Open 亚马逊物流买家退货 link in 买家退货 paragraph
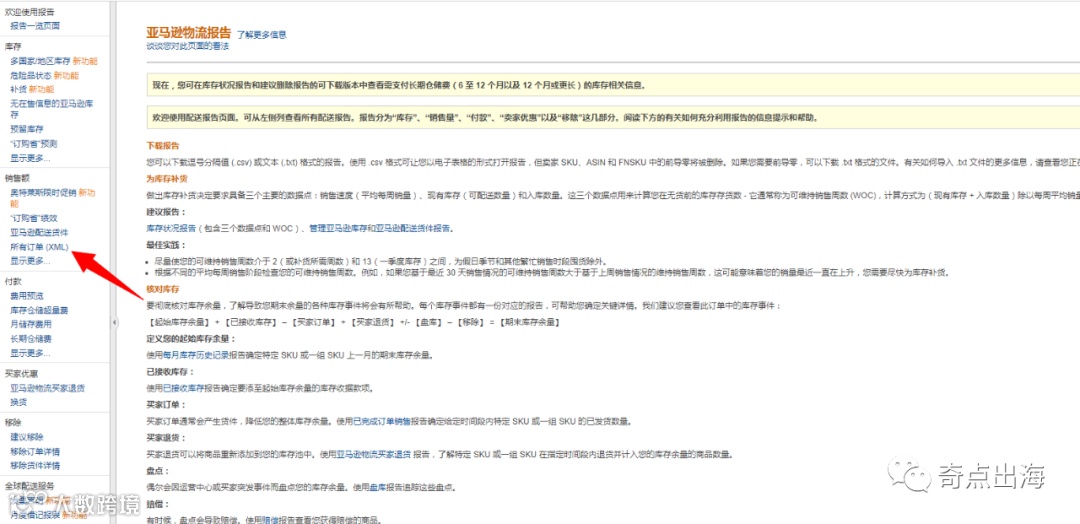The width and height of the screenshot is (1080, 524). click(374, 455)
